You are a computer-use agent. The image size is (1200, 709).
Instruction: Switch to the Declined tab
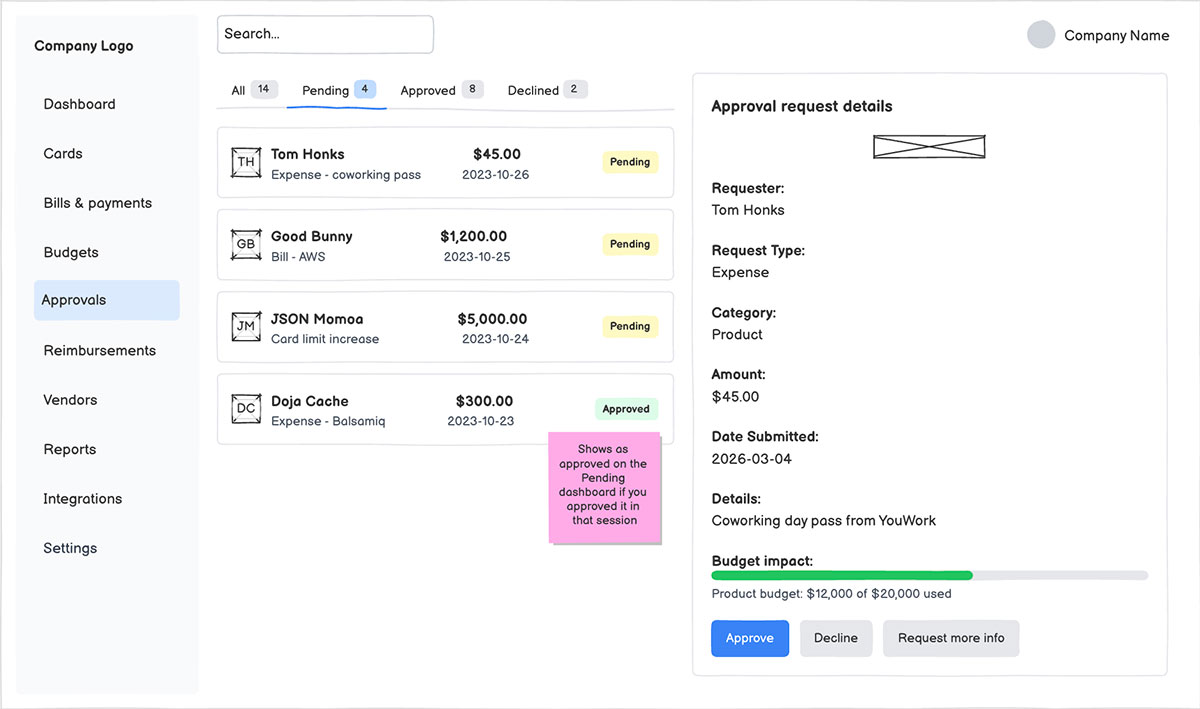click(x=532, y=89)
